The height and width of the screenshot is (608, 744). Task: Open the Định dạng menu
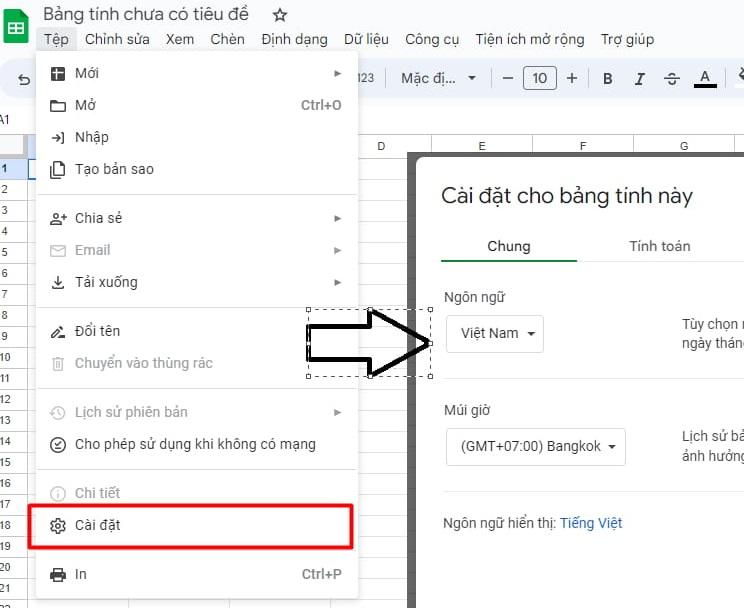tap(294, 39)
